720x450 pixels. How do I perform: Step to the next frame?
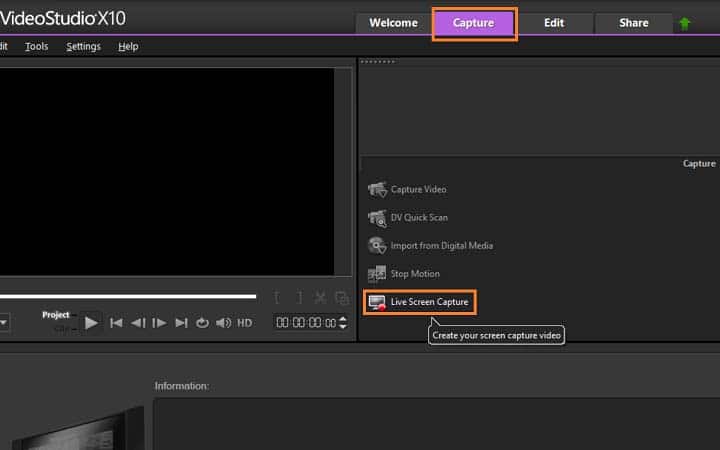click(159, 323)
